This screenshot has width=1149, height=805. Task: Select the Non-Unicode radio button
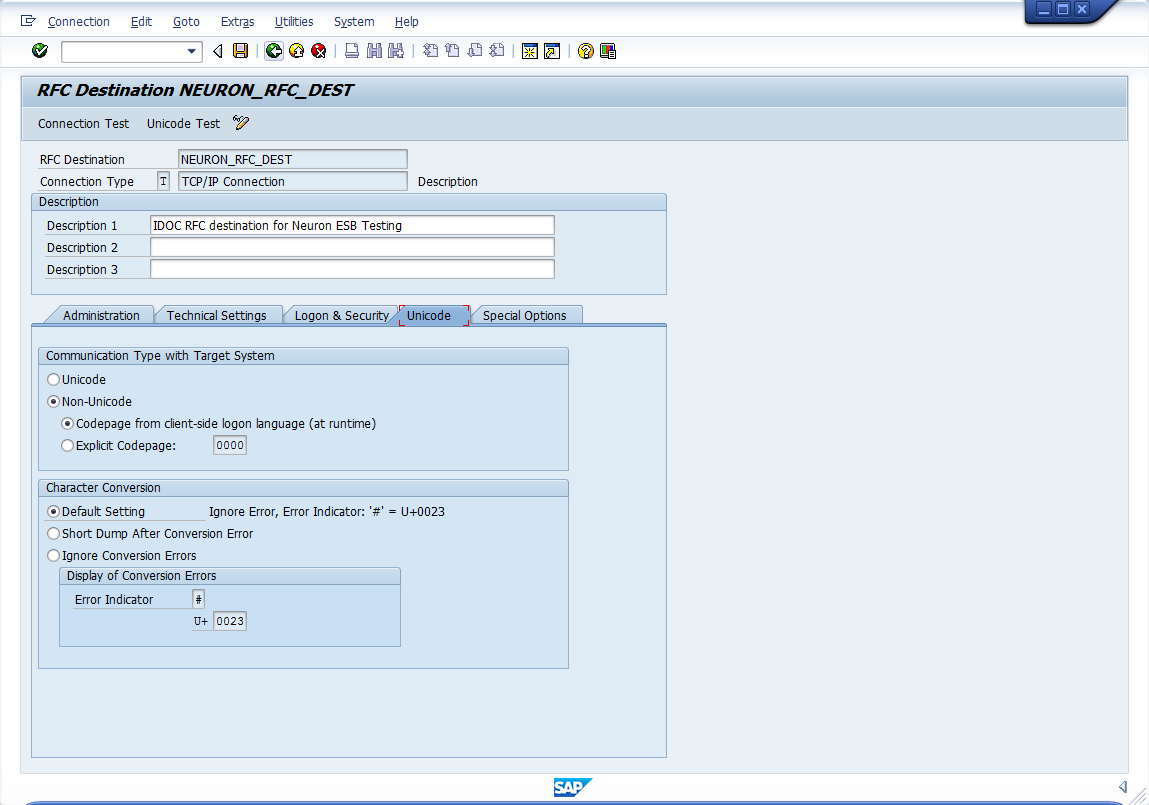click(x=53, y=401)
